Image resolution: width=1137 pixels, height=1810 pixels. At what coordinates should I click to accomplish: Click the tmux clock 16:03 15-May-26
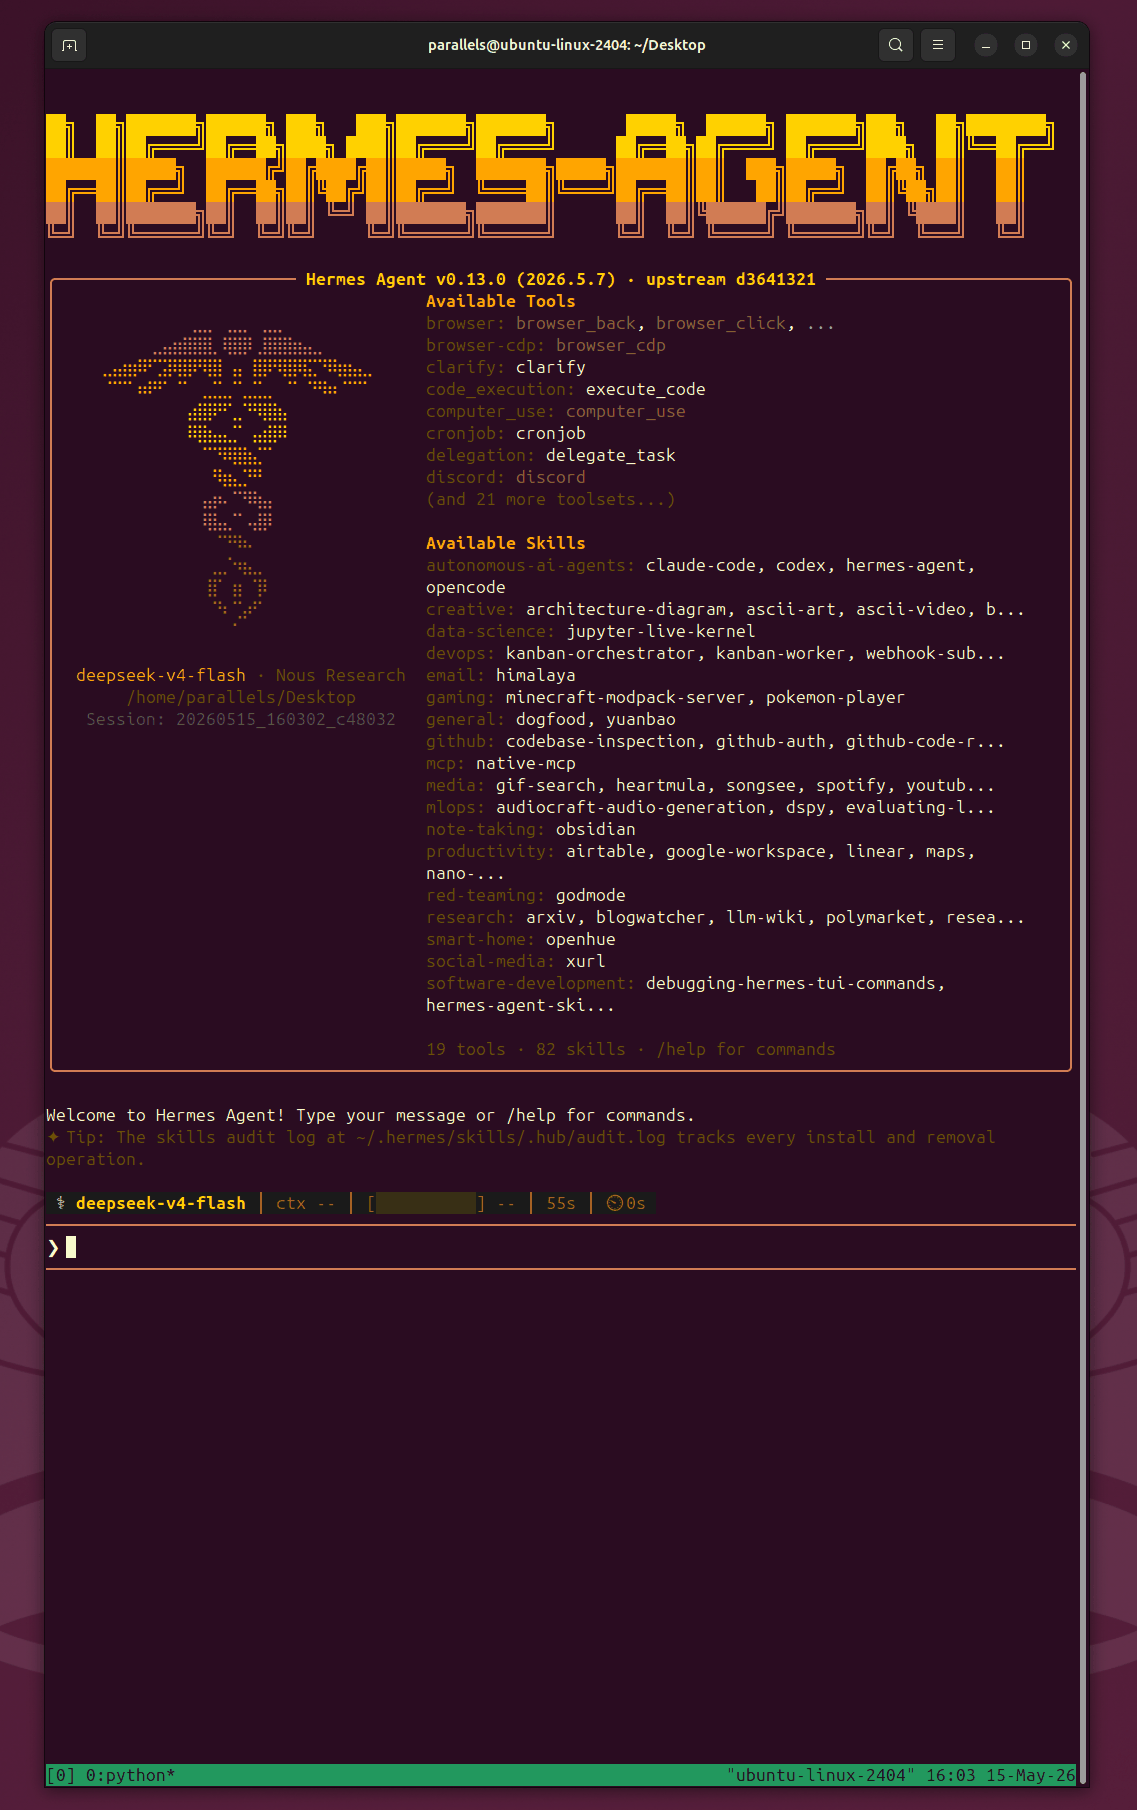[1001, 1775]
